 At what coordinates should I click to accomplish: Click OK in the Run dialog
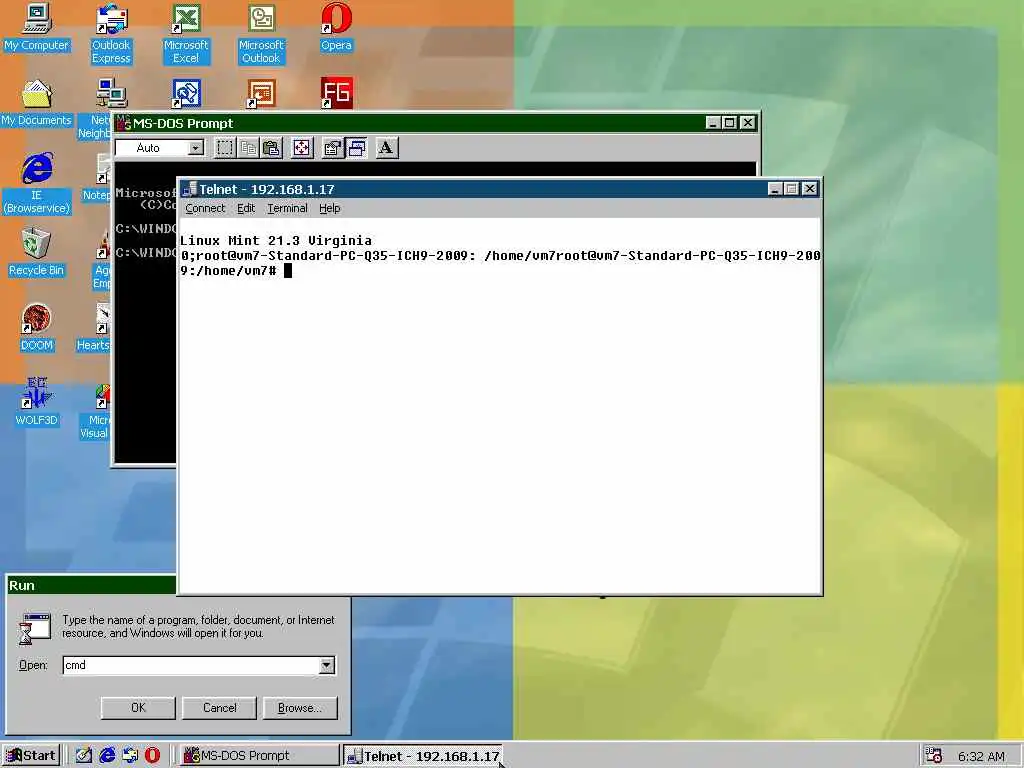(x=138, y=708)
